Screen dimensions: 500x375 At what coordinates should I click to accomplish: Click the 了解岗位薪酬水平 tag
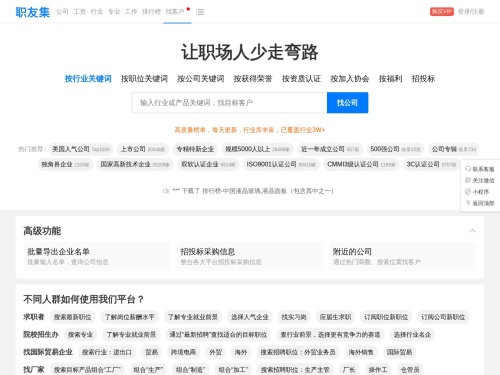point(130,317)
